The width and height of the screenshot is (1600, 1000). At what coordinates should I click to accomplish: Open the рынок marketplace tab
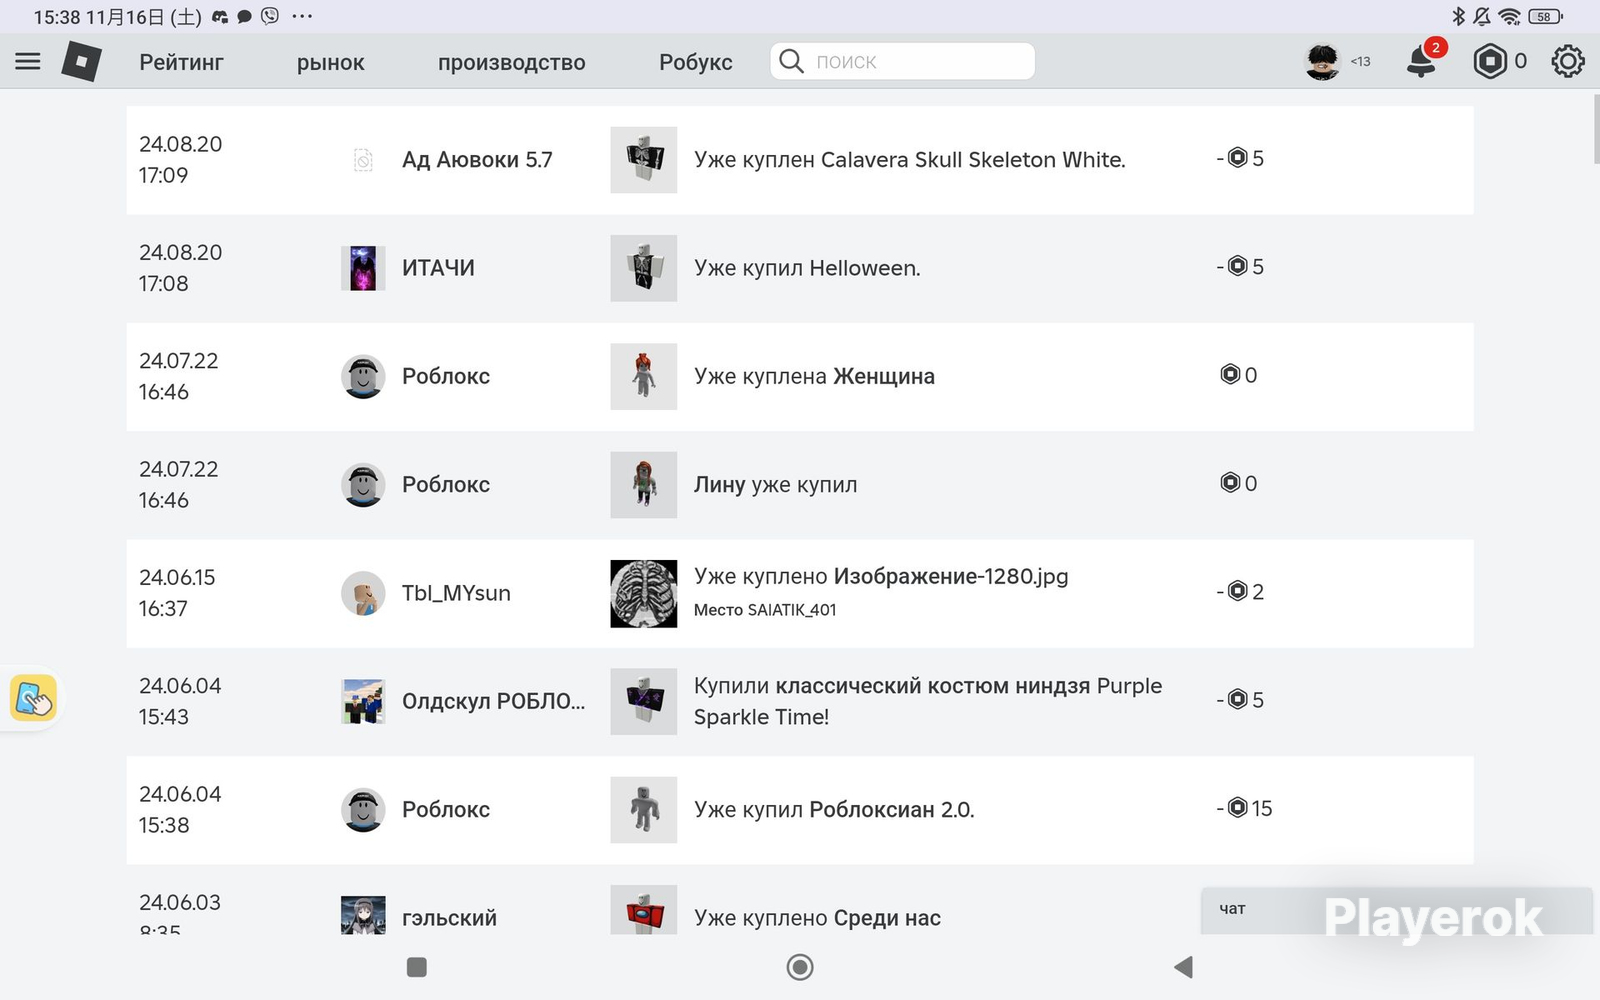pos(330,62)
